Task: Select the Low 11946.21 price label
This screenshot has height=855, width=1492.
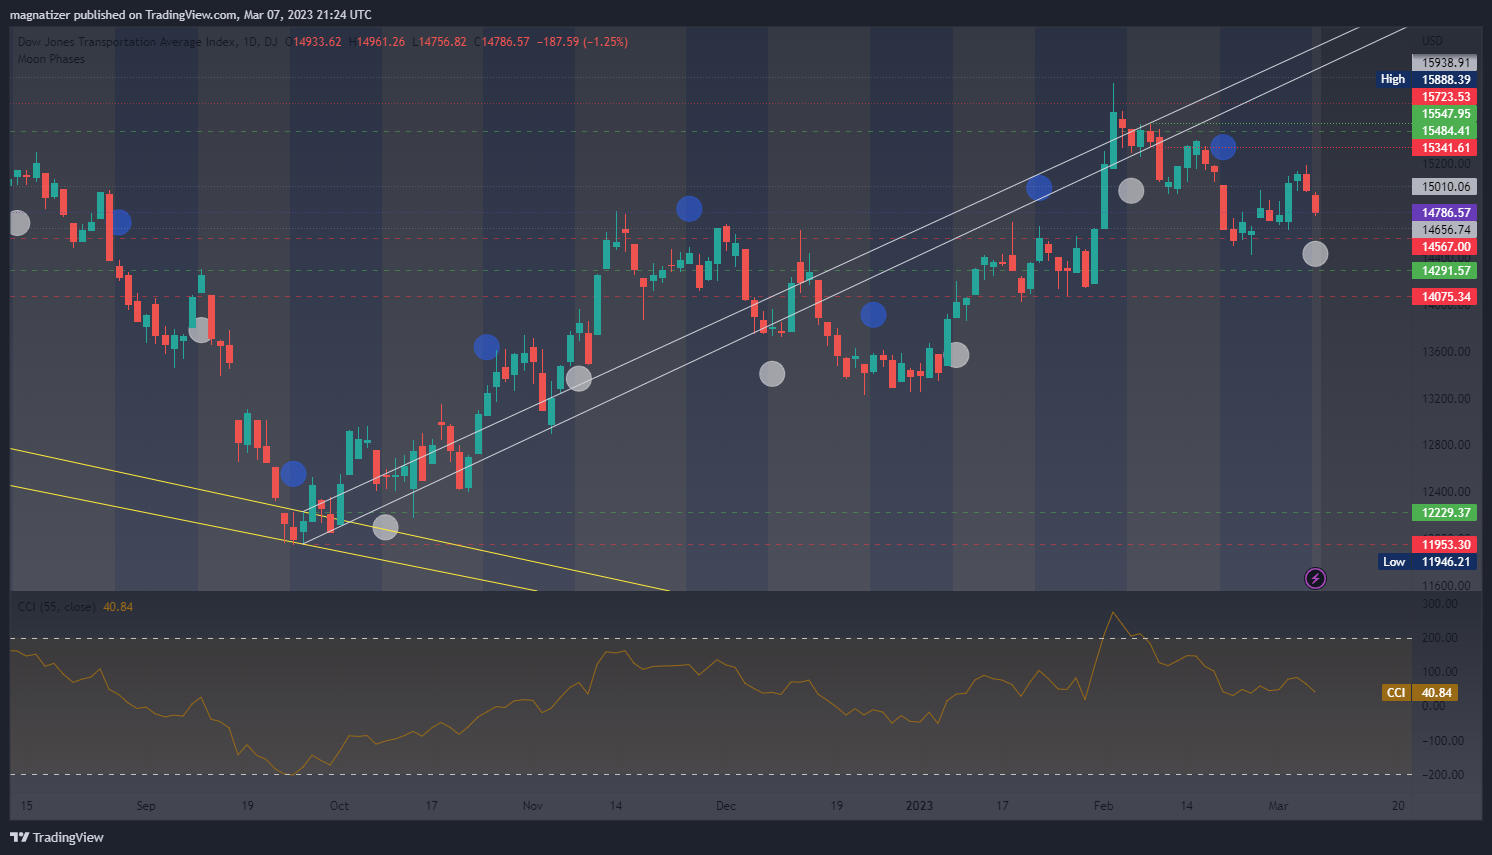Action: coord(1427,562)
